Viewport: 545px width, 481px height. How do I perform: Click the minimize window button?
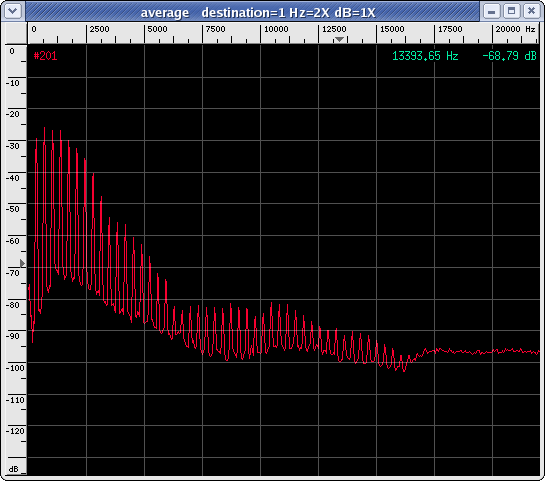[x=491, y=11]
